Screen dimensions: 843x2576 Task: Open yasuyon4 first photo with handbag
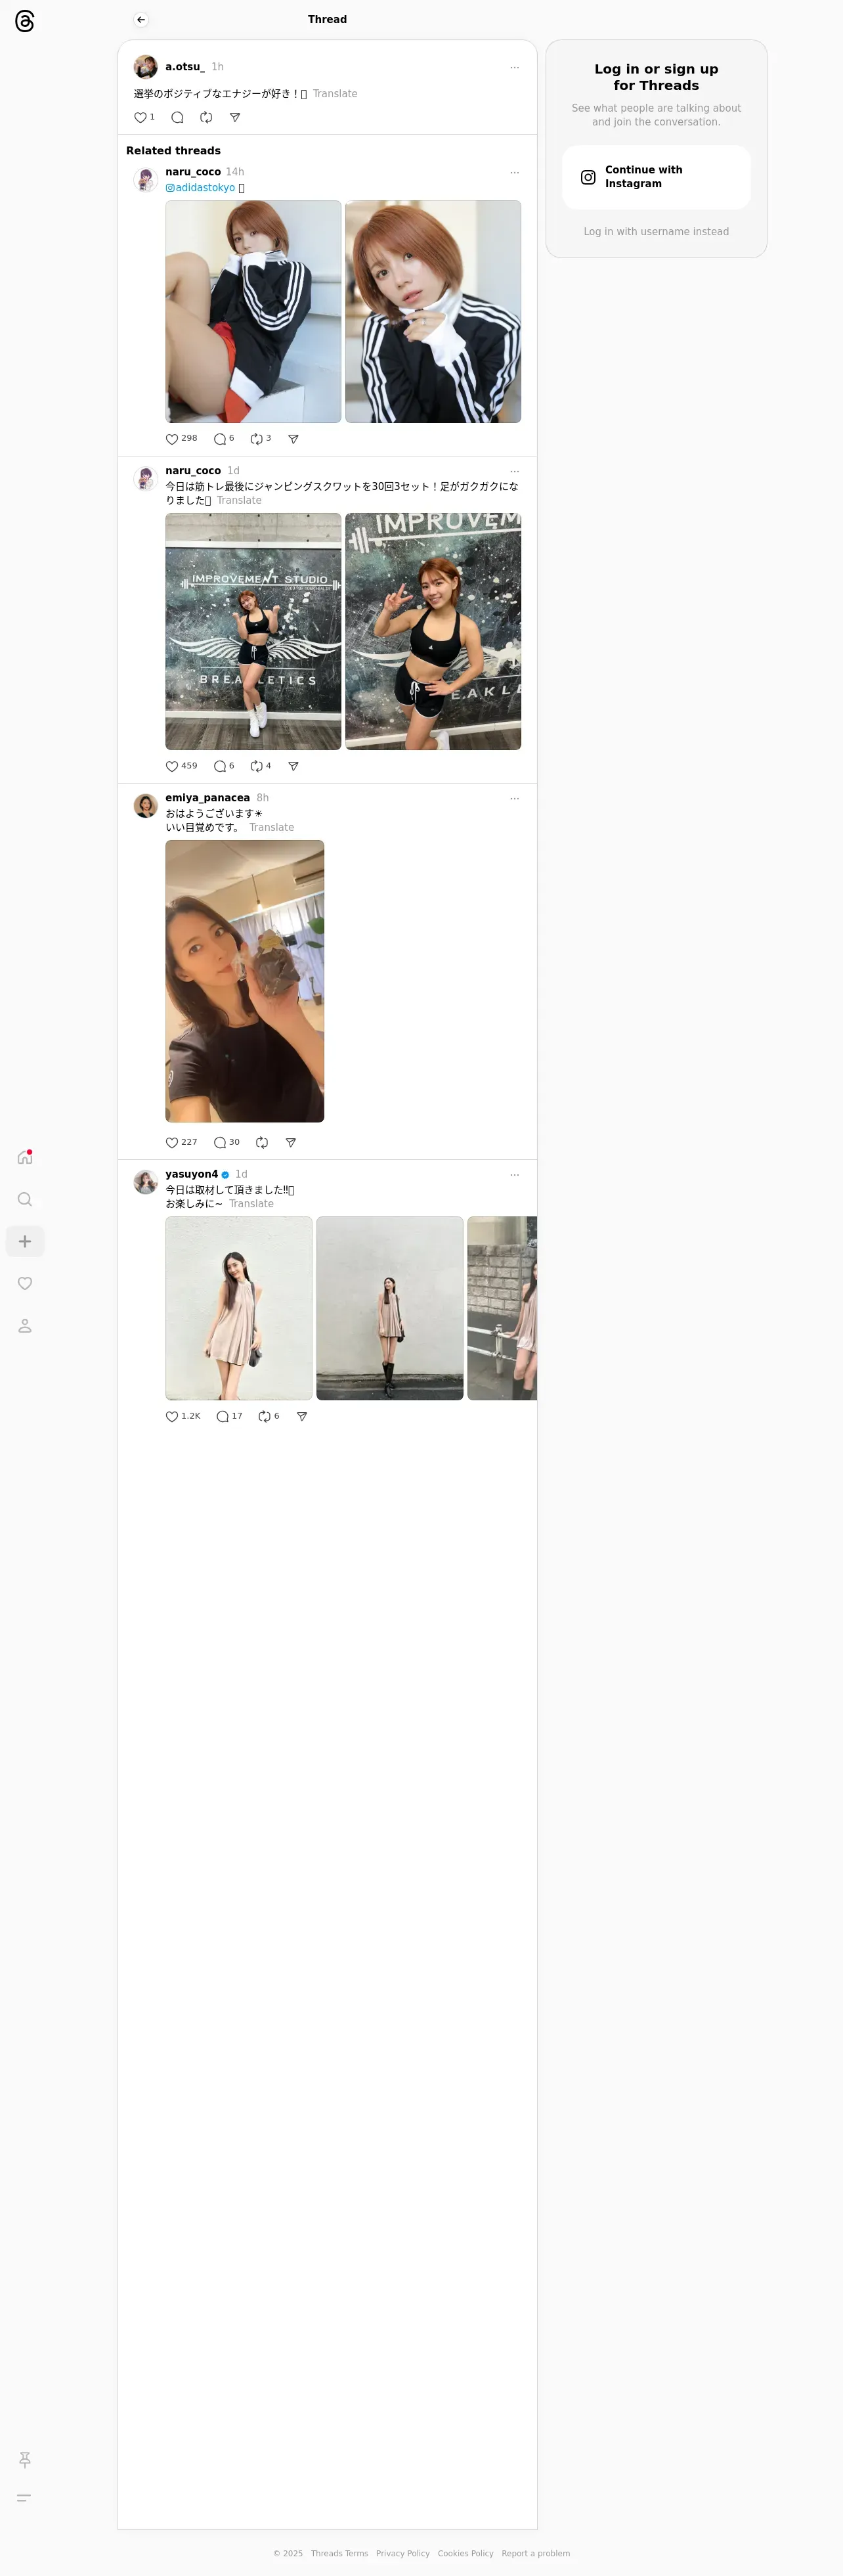(x=239, y=1309)
